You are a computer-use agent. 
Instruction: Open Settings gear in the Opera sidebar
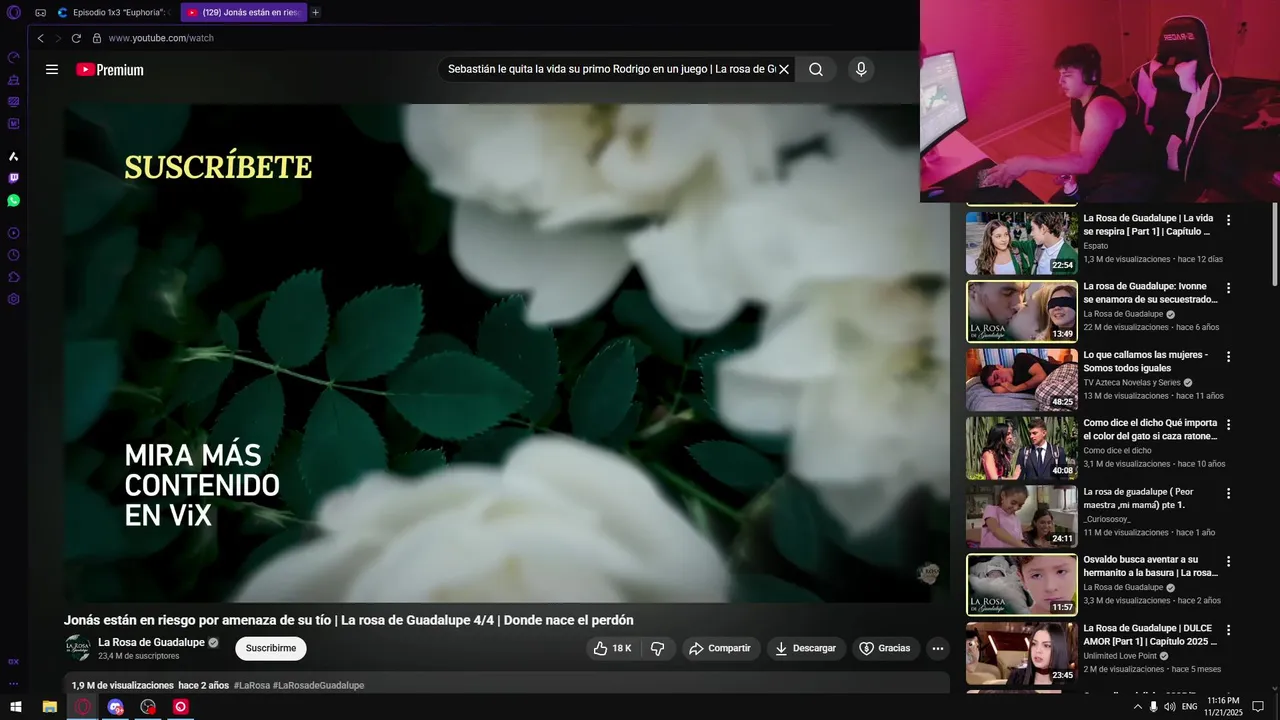coord(14,299)
